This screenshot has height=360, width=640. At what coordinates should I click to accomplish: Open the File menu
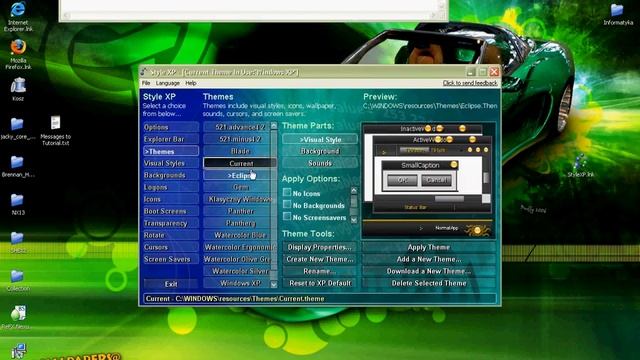(146, 83)
